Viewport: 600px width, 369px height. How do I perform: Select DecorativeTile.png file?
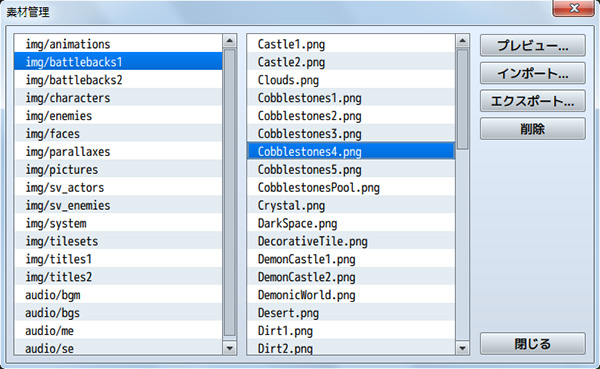click(x=351, y=241)
